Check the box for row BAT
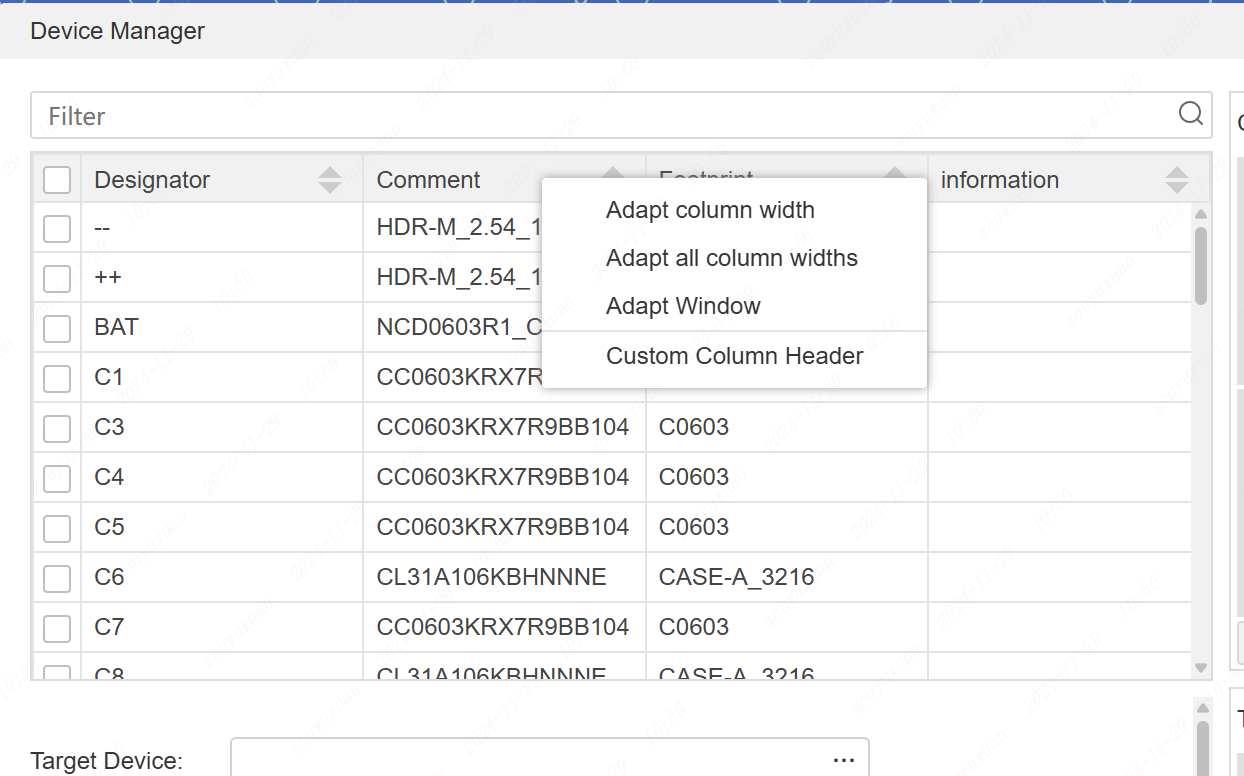Screen dimensions: 1244x776 (57, 328)
